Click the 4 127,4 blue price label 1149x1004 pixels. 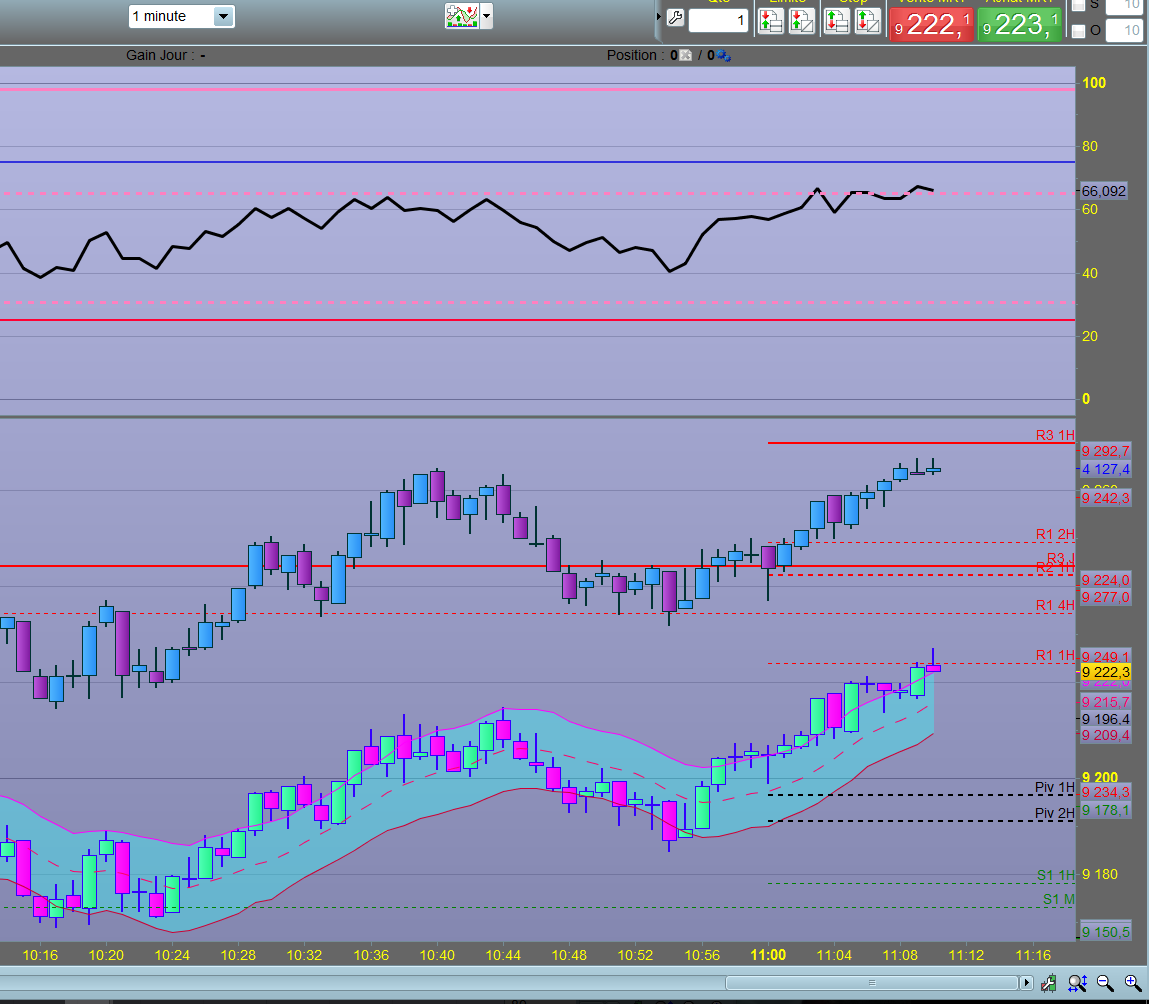coord(1106,469)
